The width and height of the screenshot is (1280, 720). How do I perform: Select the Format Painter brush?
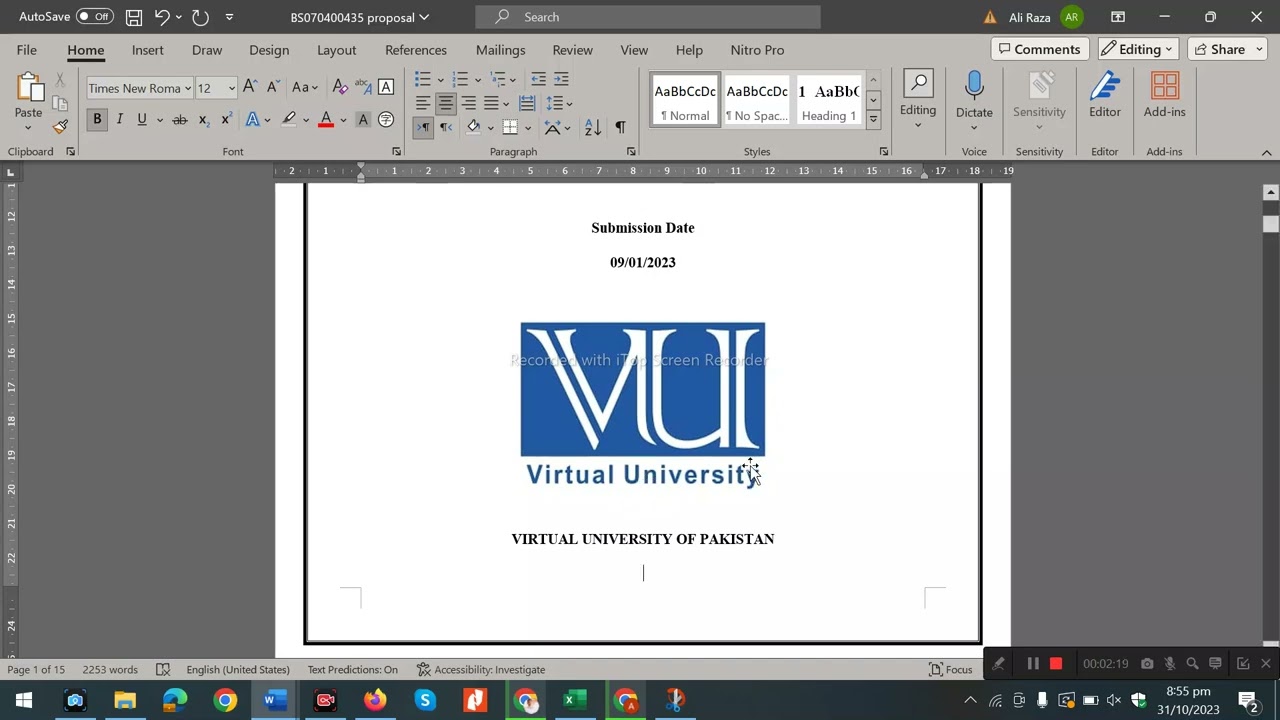coord(60,127)
